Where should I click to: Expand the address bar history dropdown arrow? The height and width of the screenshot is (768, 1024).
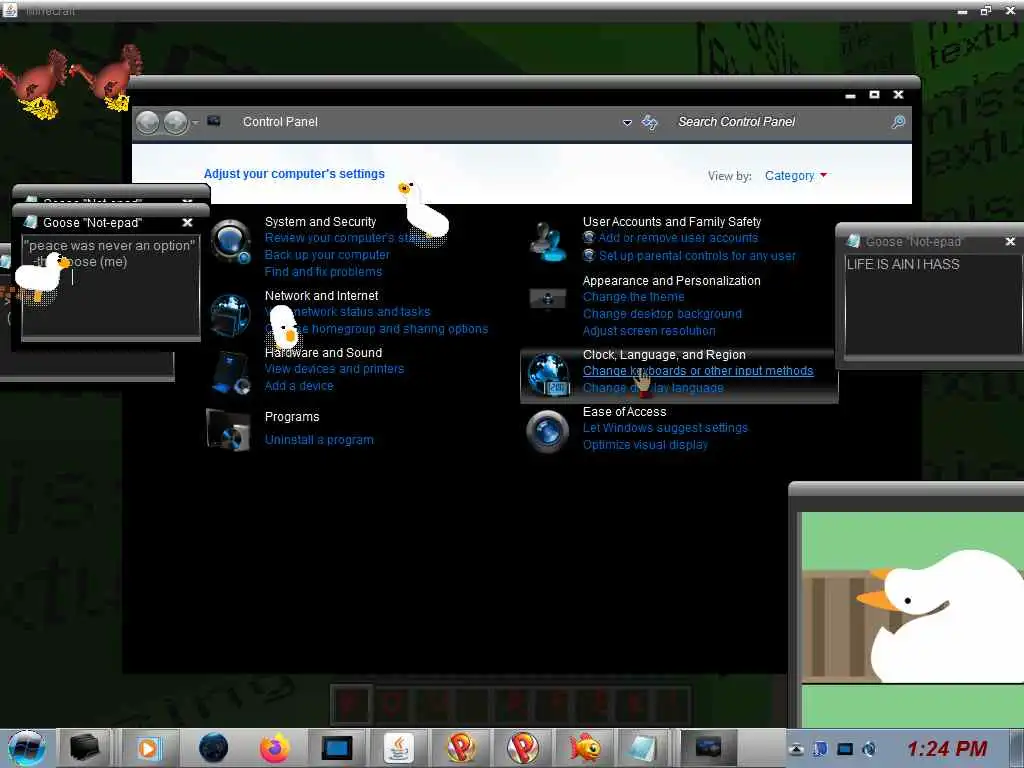(x=627, y=123)
